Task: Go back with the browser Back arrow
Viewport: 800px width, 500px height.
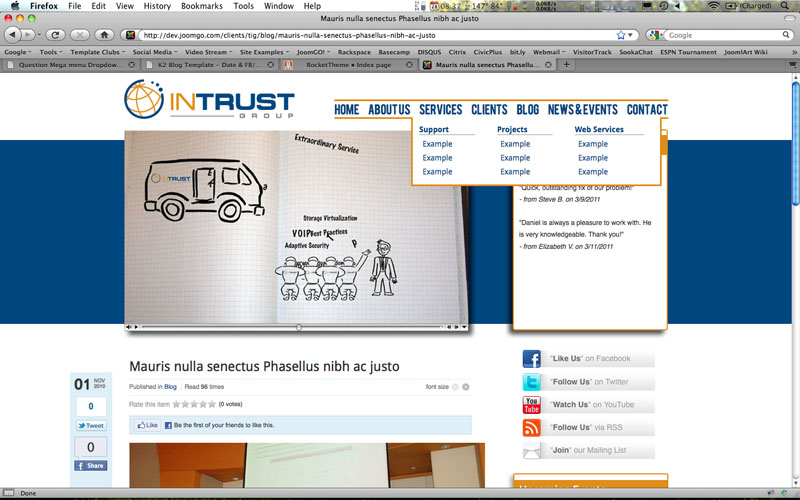Action: [x=13, y=35]
